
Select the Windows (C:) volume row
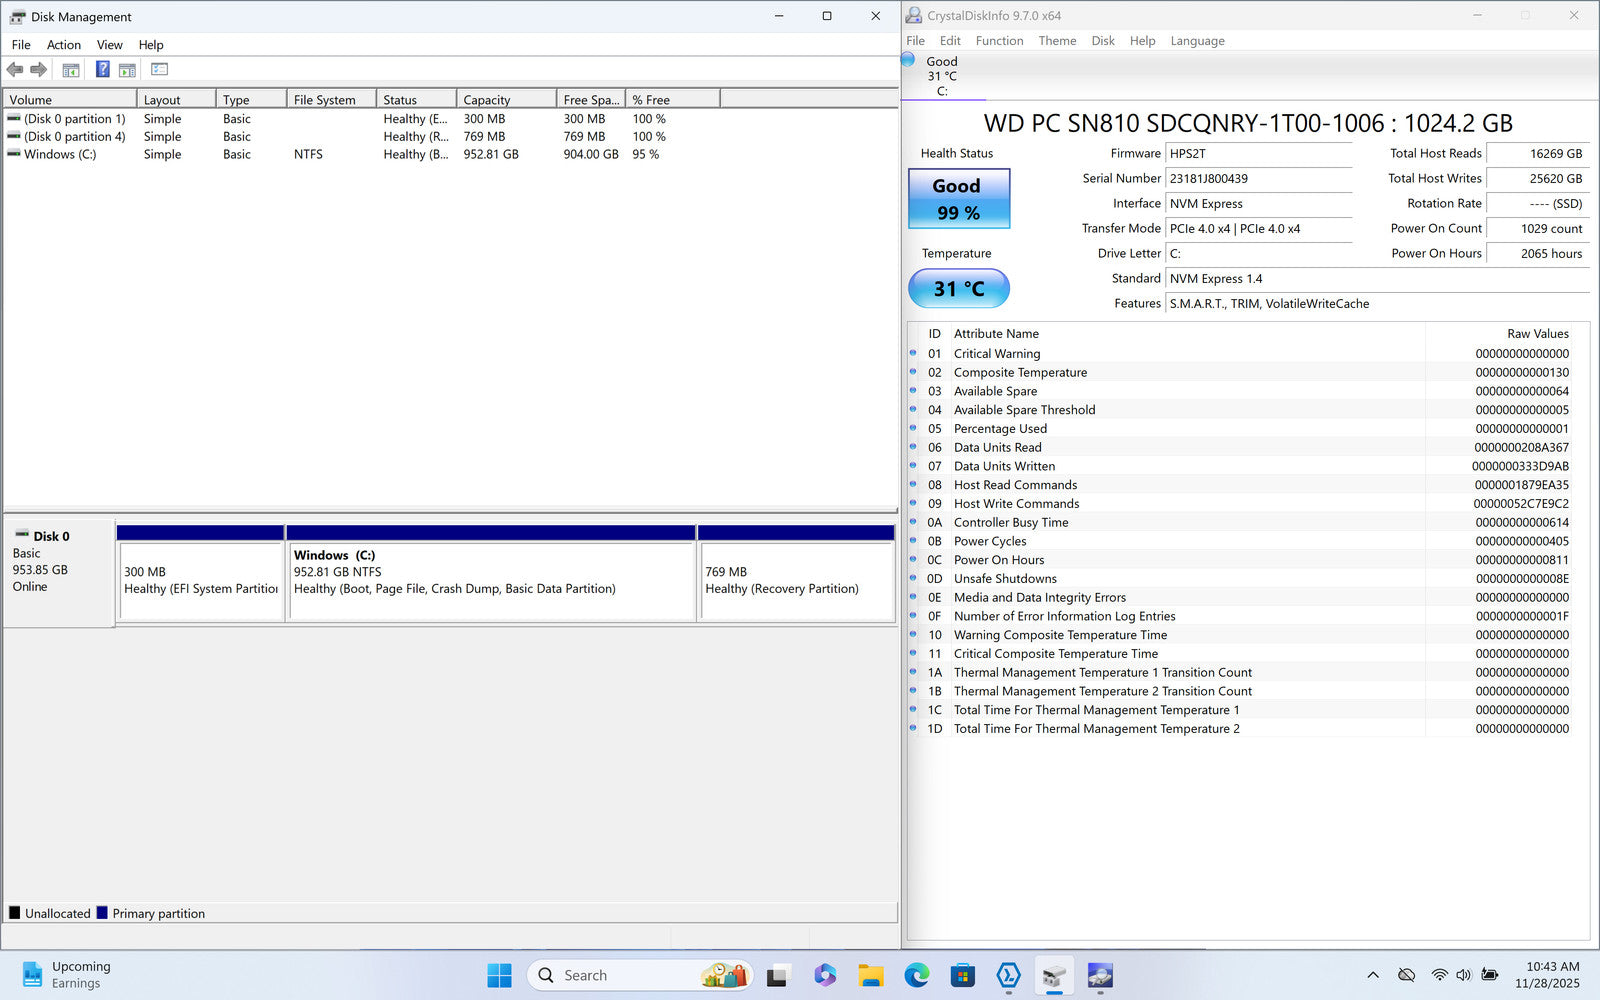pos(60,155)
